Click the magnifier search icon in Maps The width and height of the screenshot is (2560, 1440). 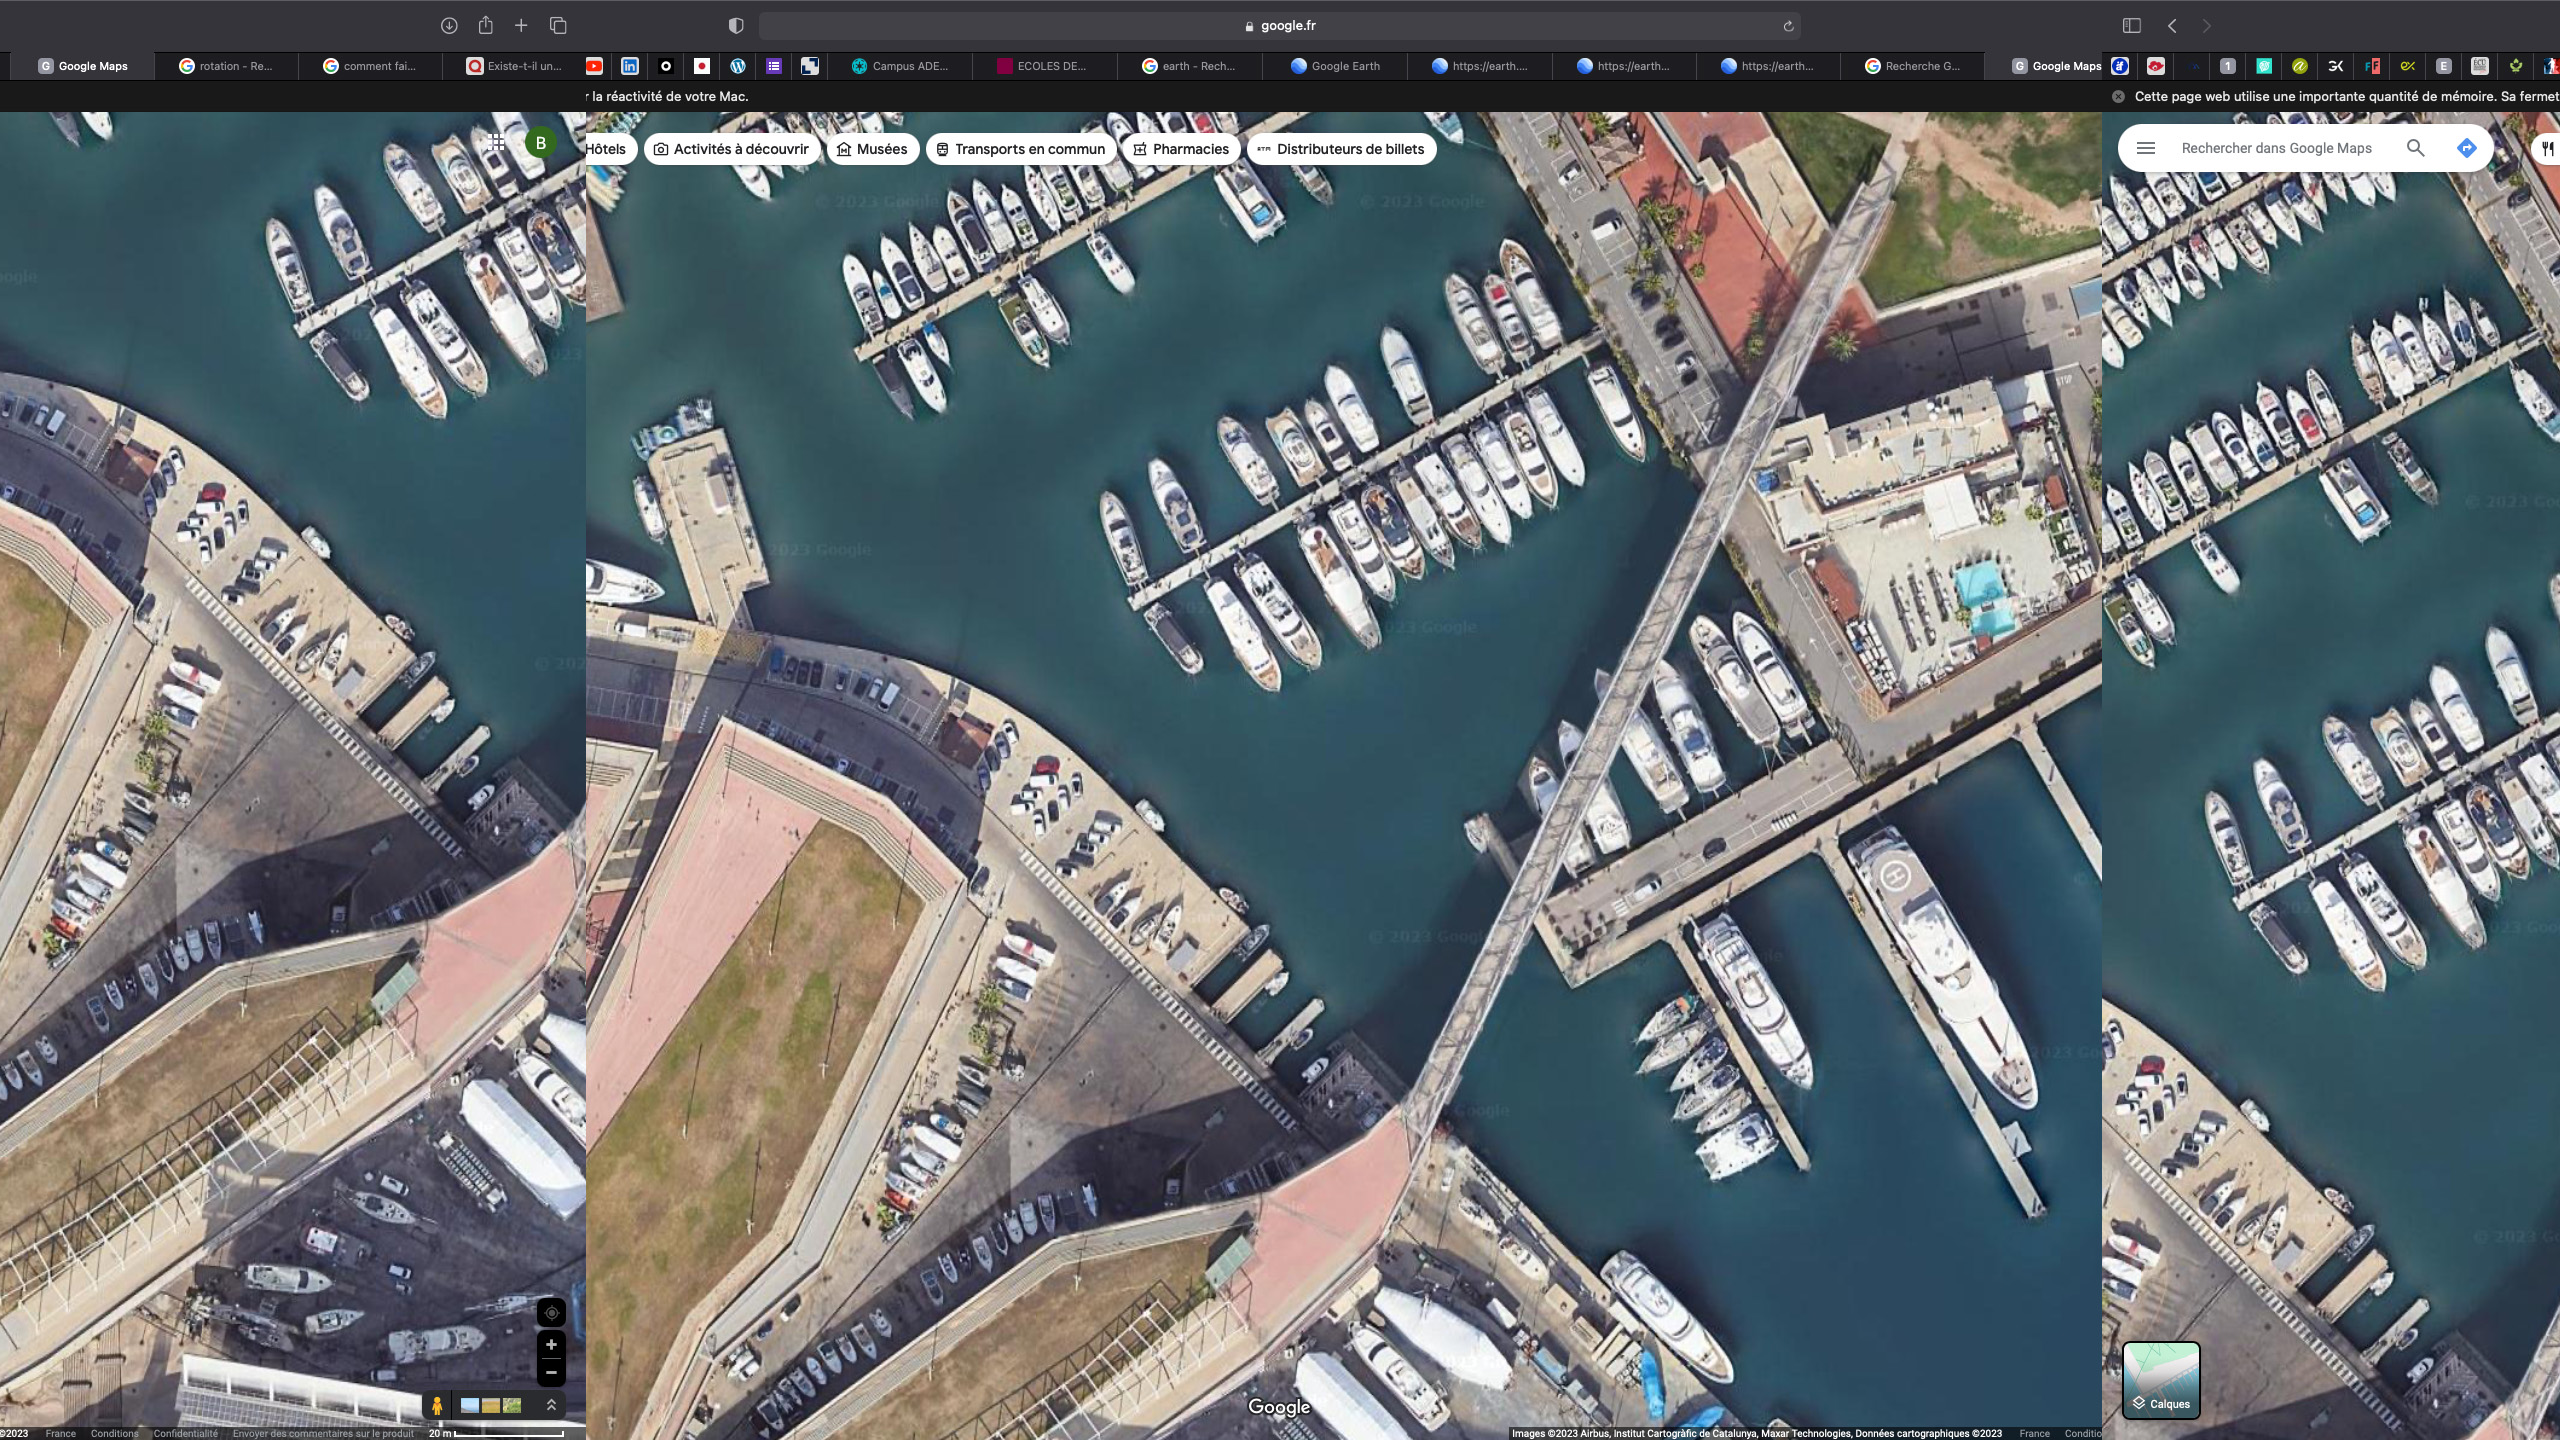pos(2415,148)
